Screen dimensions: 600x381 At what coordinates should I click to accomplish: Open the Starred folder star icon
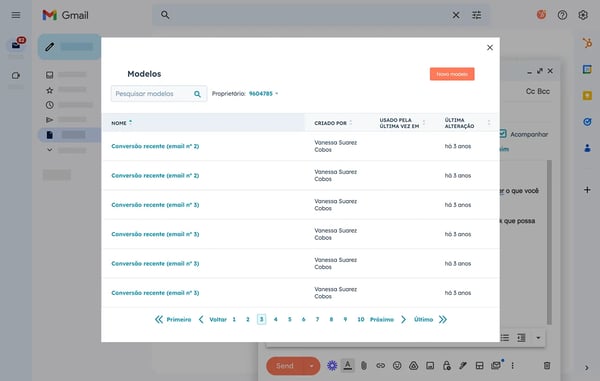coord(49,90)
